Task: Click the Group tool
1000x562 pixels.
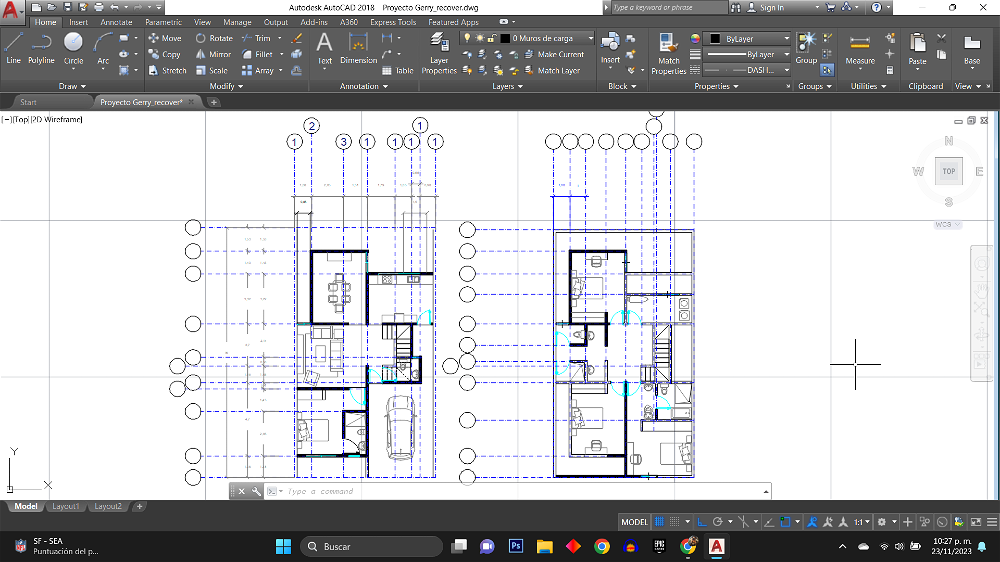Action: coord(806,49)
